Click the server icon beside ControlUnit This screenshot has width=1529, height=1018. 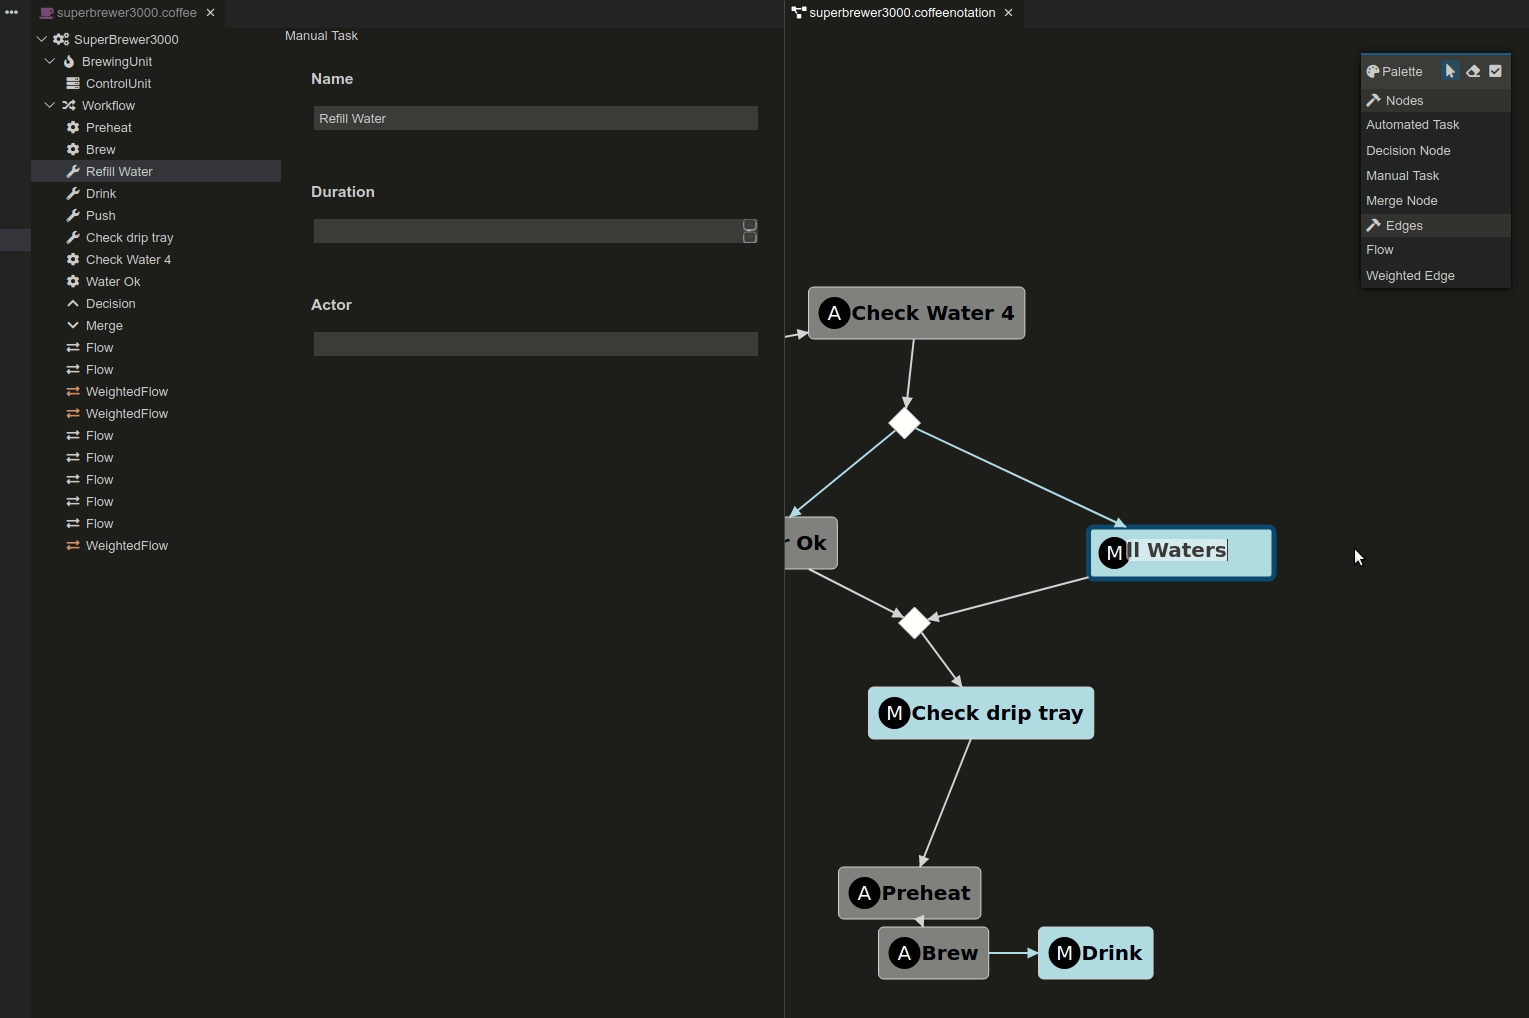[73, 83]
